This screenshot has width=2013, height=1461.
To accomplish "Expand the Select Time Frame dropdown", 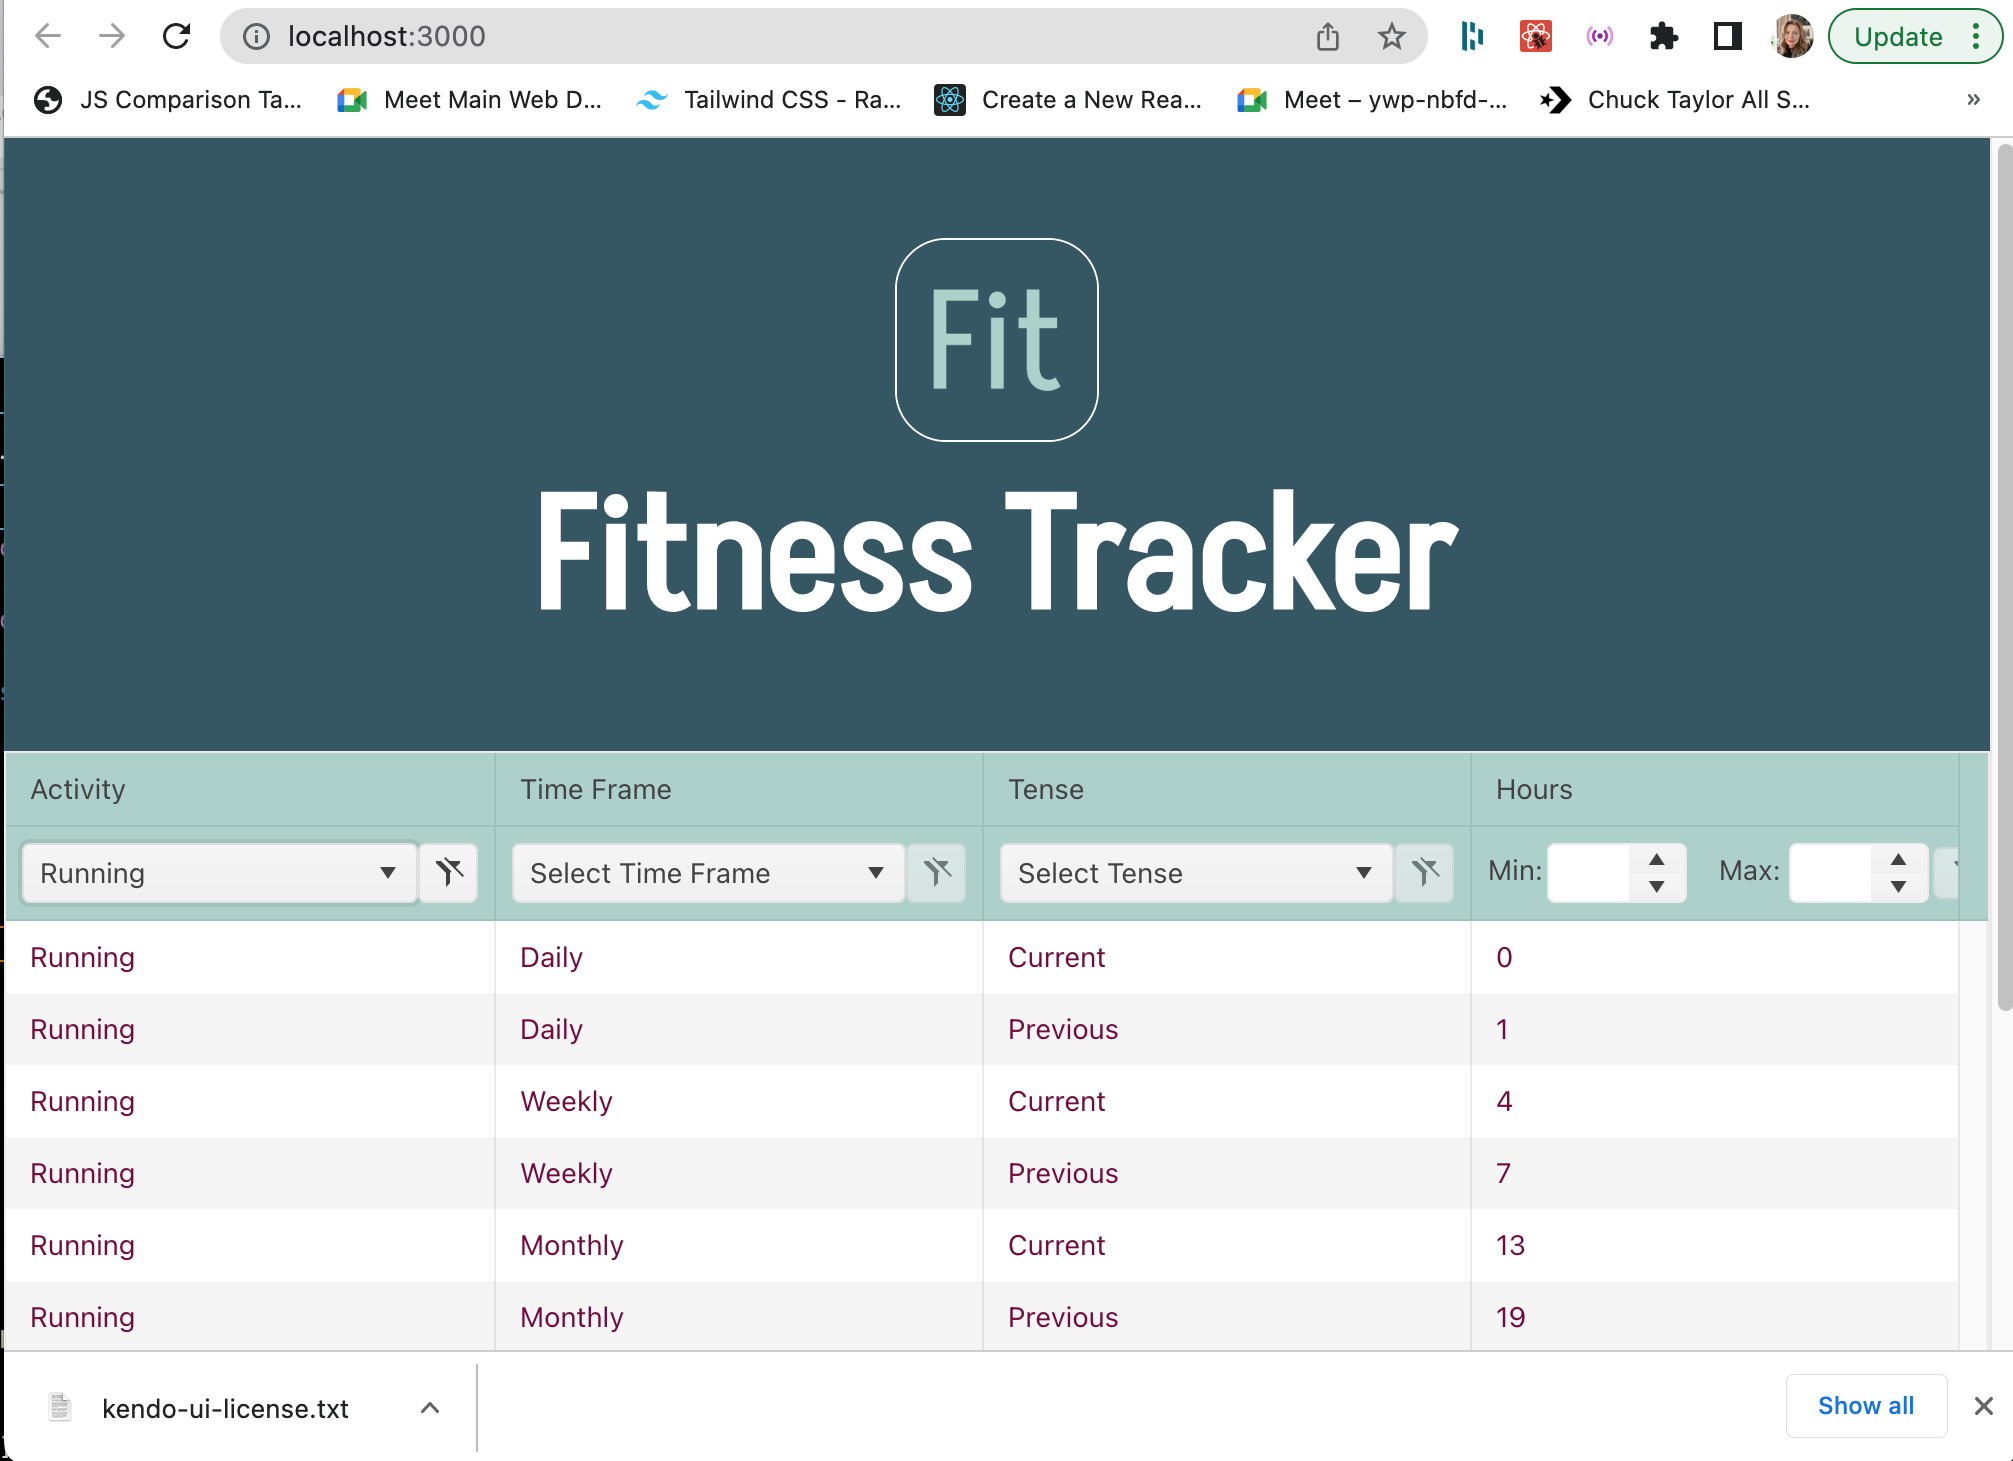I will (707, 873).
